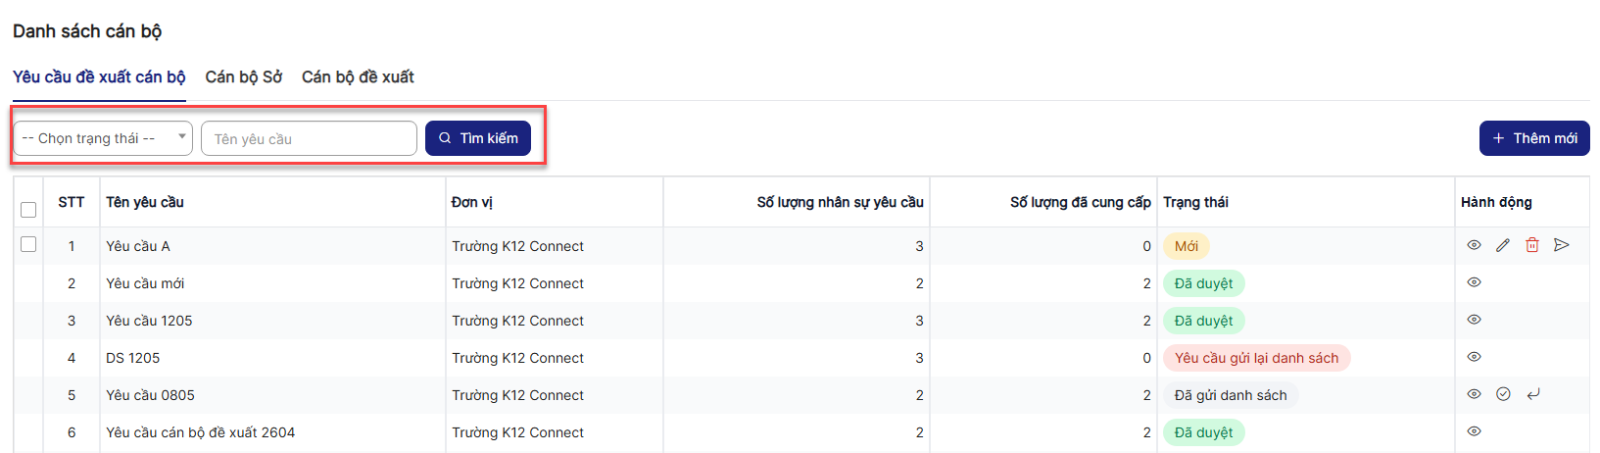Viewport: 1600px width, 453px height.
Task: Click the Thêm mới button
Action: 1533,138
